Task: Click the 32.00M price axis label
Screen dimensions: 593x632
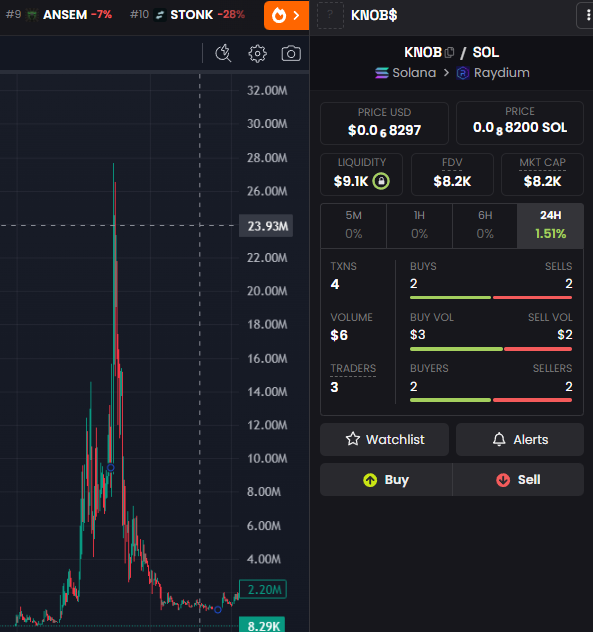Action: click(267, 90)
